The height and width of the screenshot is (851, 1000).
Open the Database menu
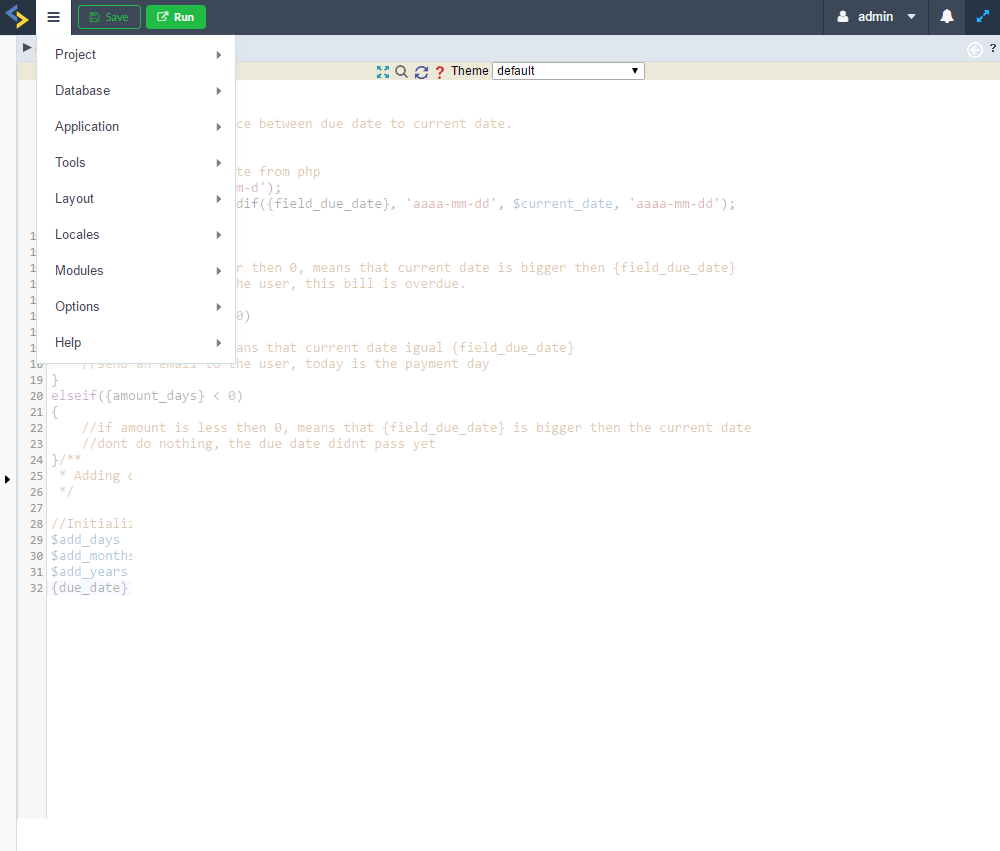[x=136, y=91]
